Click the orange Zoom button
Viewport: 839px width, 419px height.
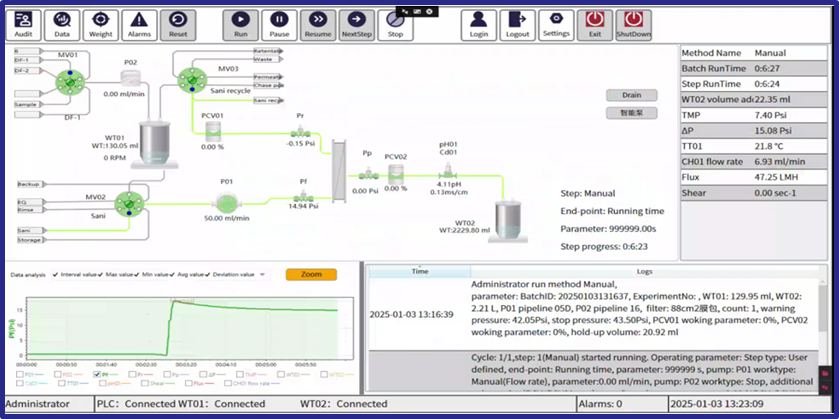[310, 274]
